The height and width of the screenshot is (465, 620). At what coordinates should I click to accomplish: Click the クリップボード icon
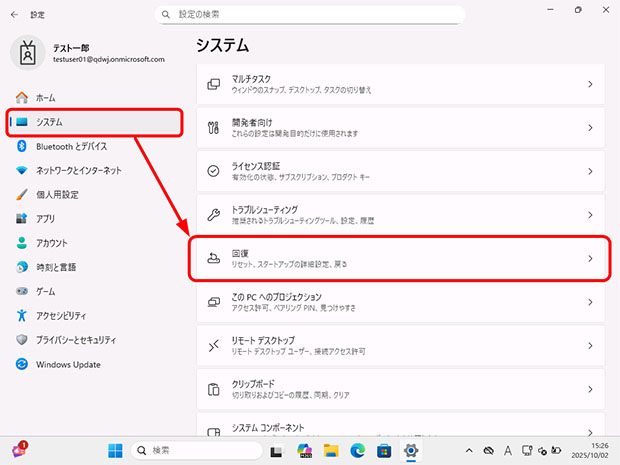click(214, 389)
